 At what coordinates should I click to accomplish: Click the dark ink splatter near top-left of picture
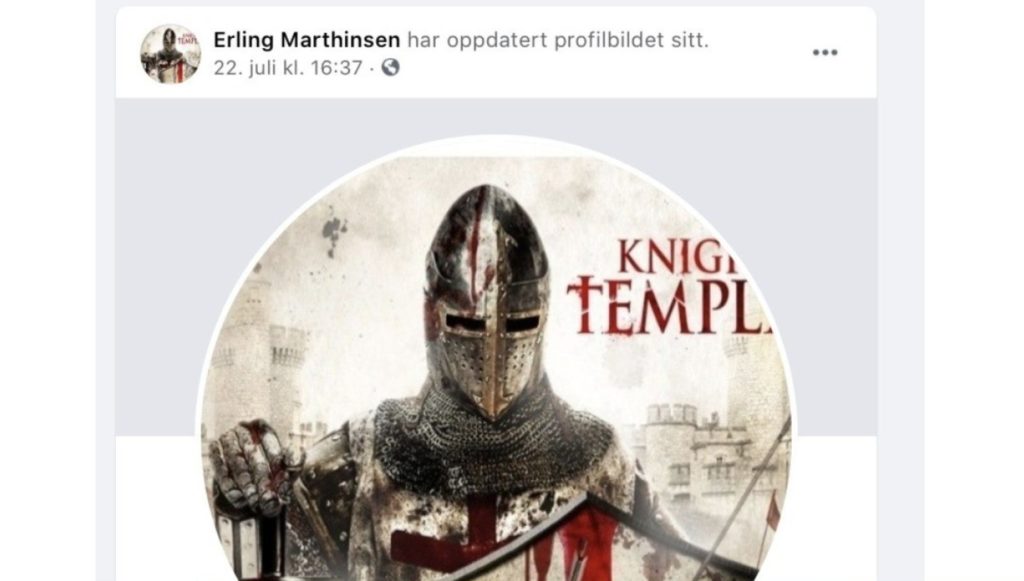pos(334,230)
